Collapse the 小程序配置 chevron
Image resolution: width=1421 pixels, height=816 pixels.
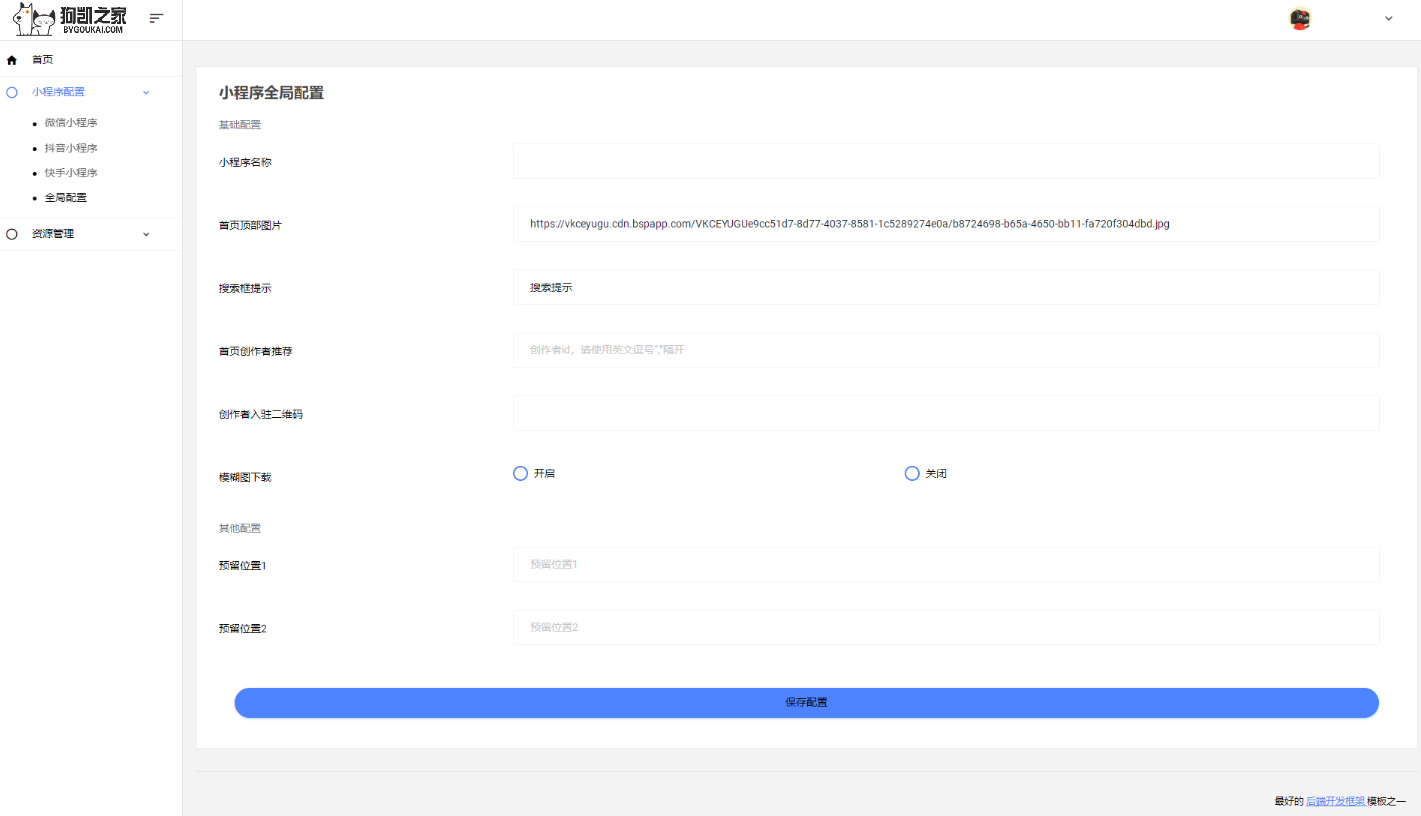pos(146,92)
